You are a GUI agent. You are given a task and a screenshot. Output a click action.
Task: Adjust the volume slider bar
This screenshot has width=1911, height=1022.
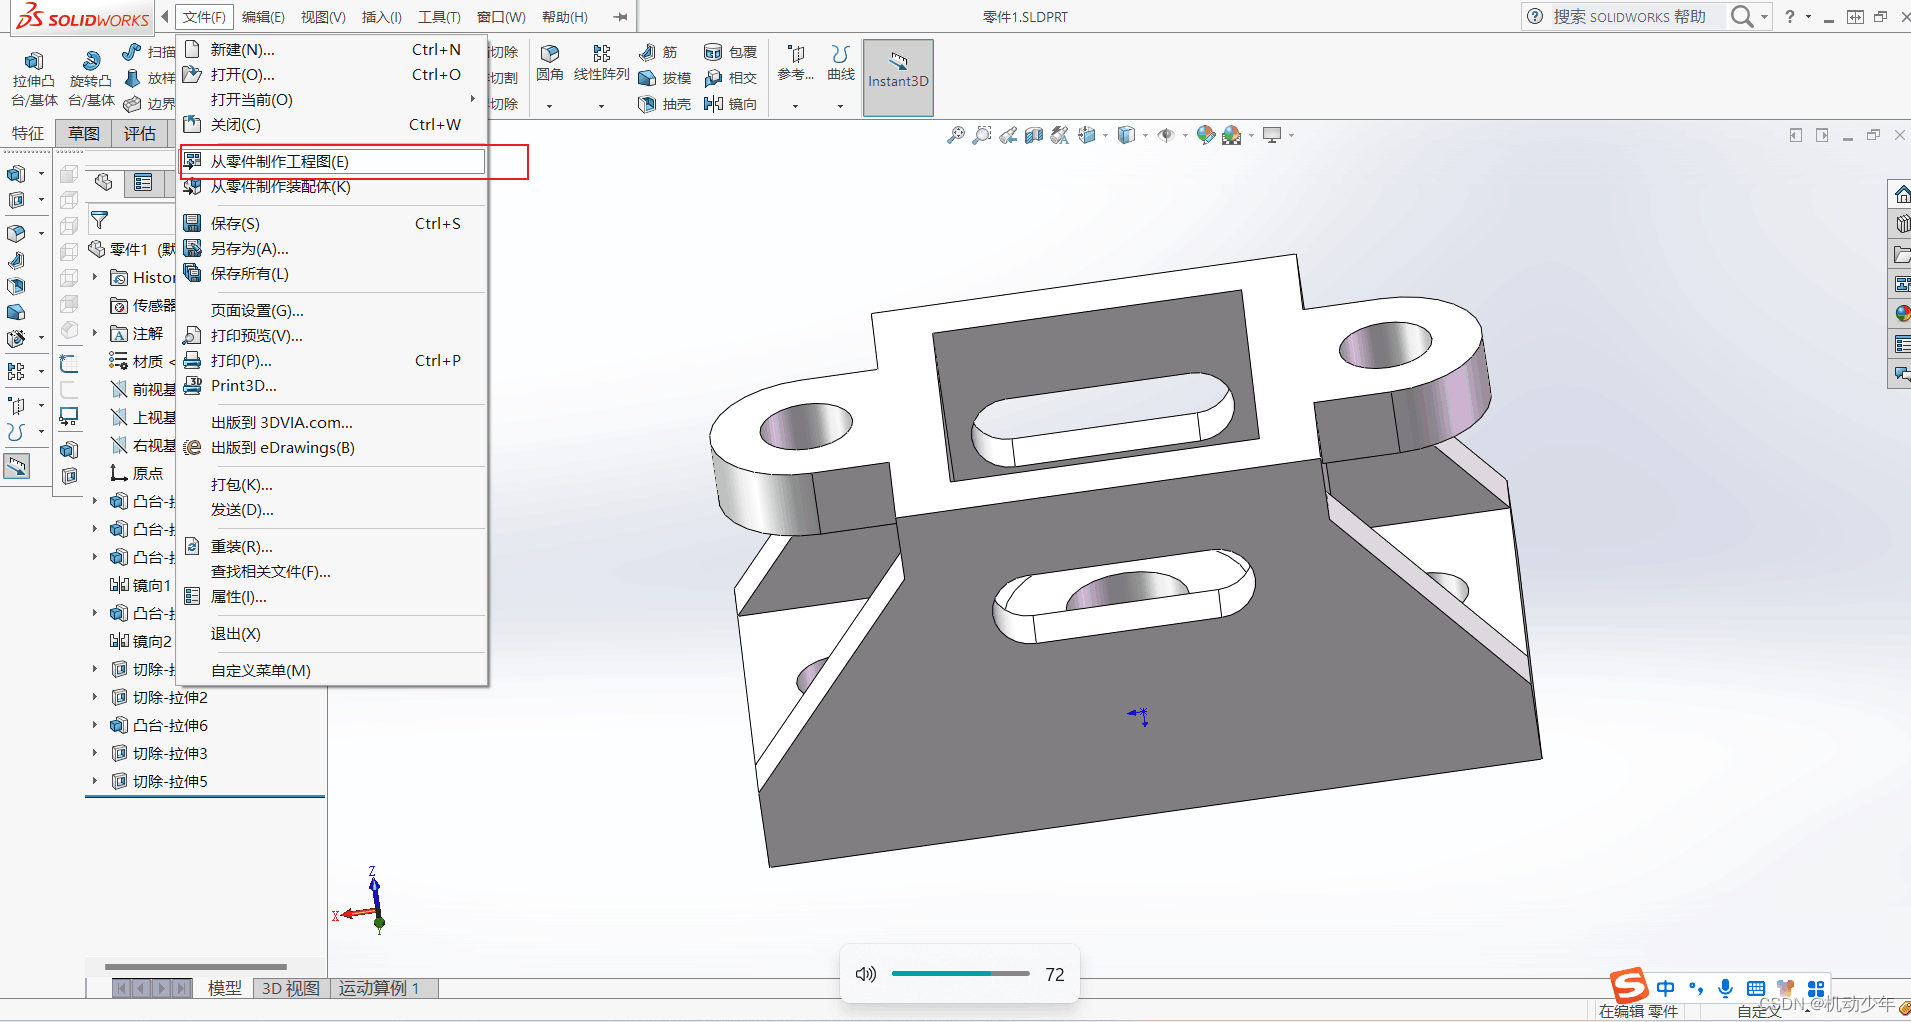[960, 973]
